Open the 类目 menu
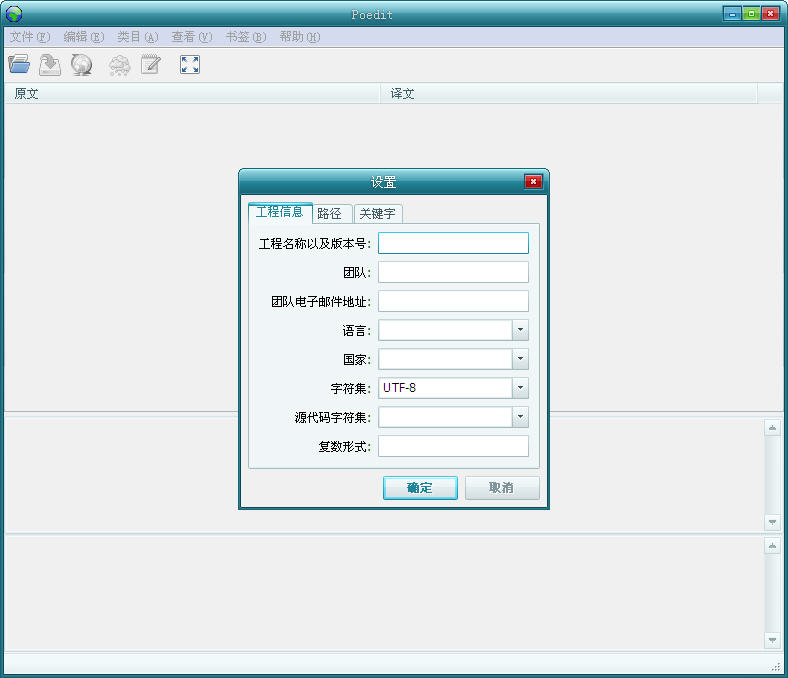This screenshot has height=678, width=788. 137,37
